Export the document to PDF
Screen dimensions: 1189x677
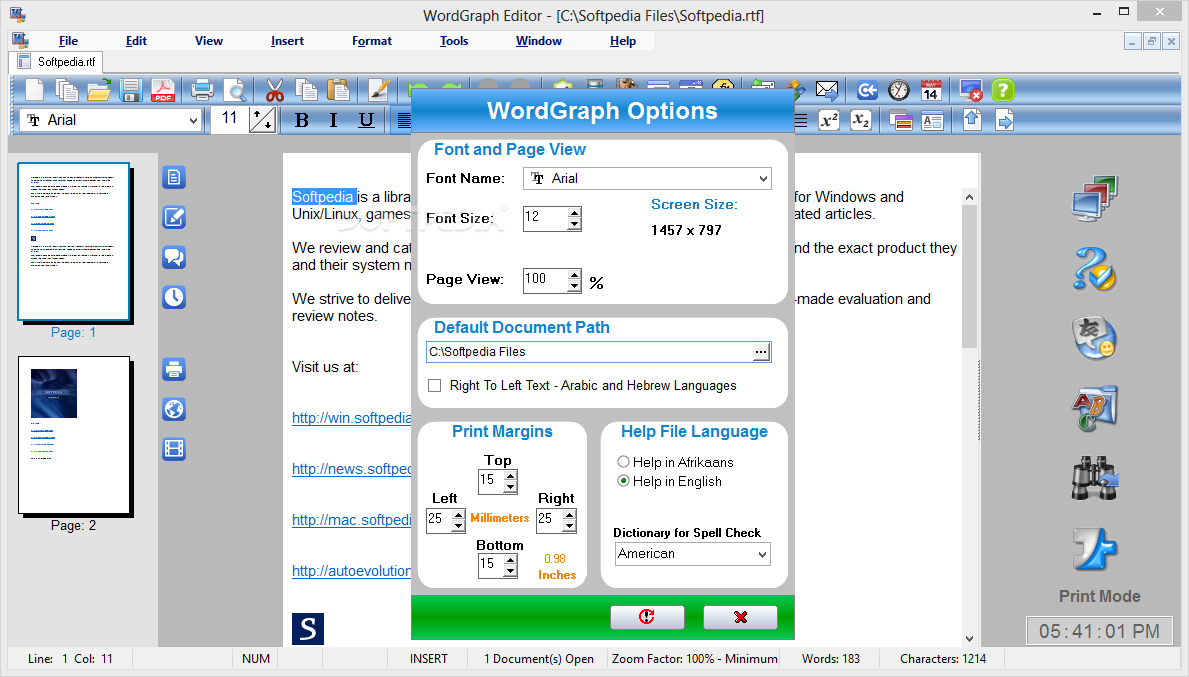point(162,91)
